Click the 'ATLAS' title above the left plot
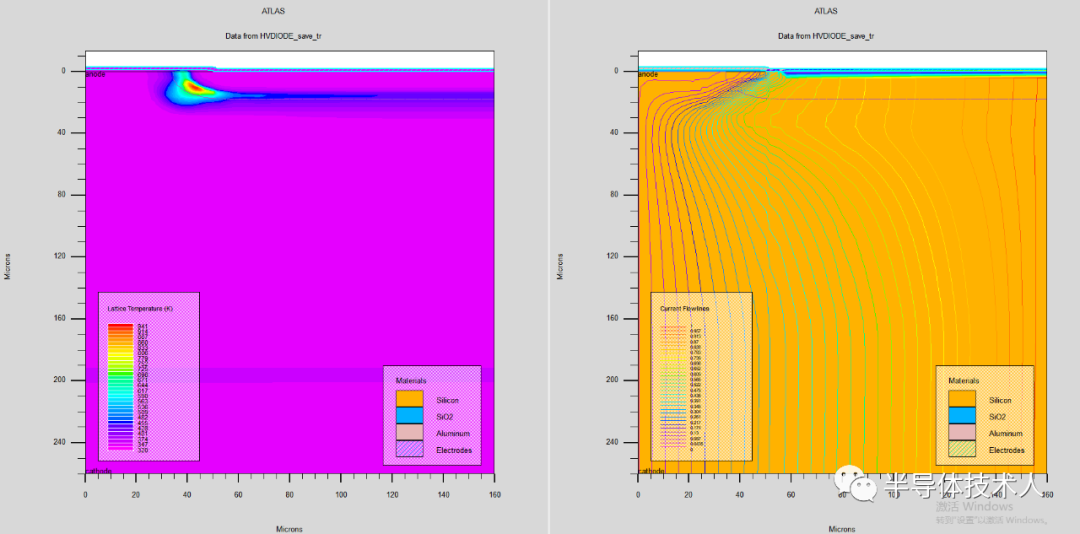1080x534 pixels. coord(273,11)
